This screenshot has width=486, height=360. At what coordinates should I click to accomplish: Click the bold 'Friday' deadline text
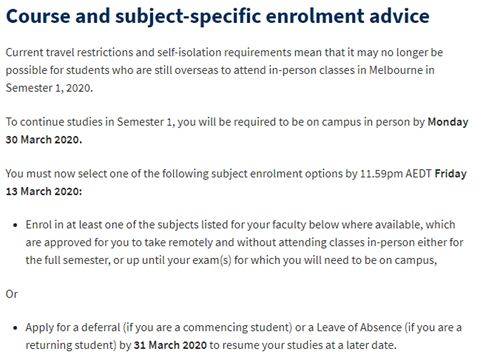[x=451, y=174]
